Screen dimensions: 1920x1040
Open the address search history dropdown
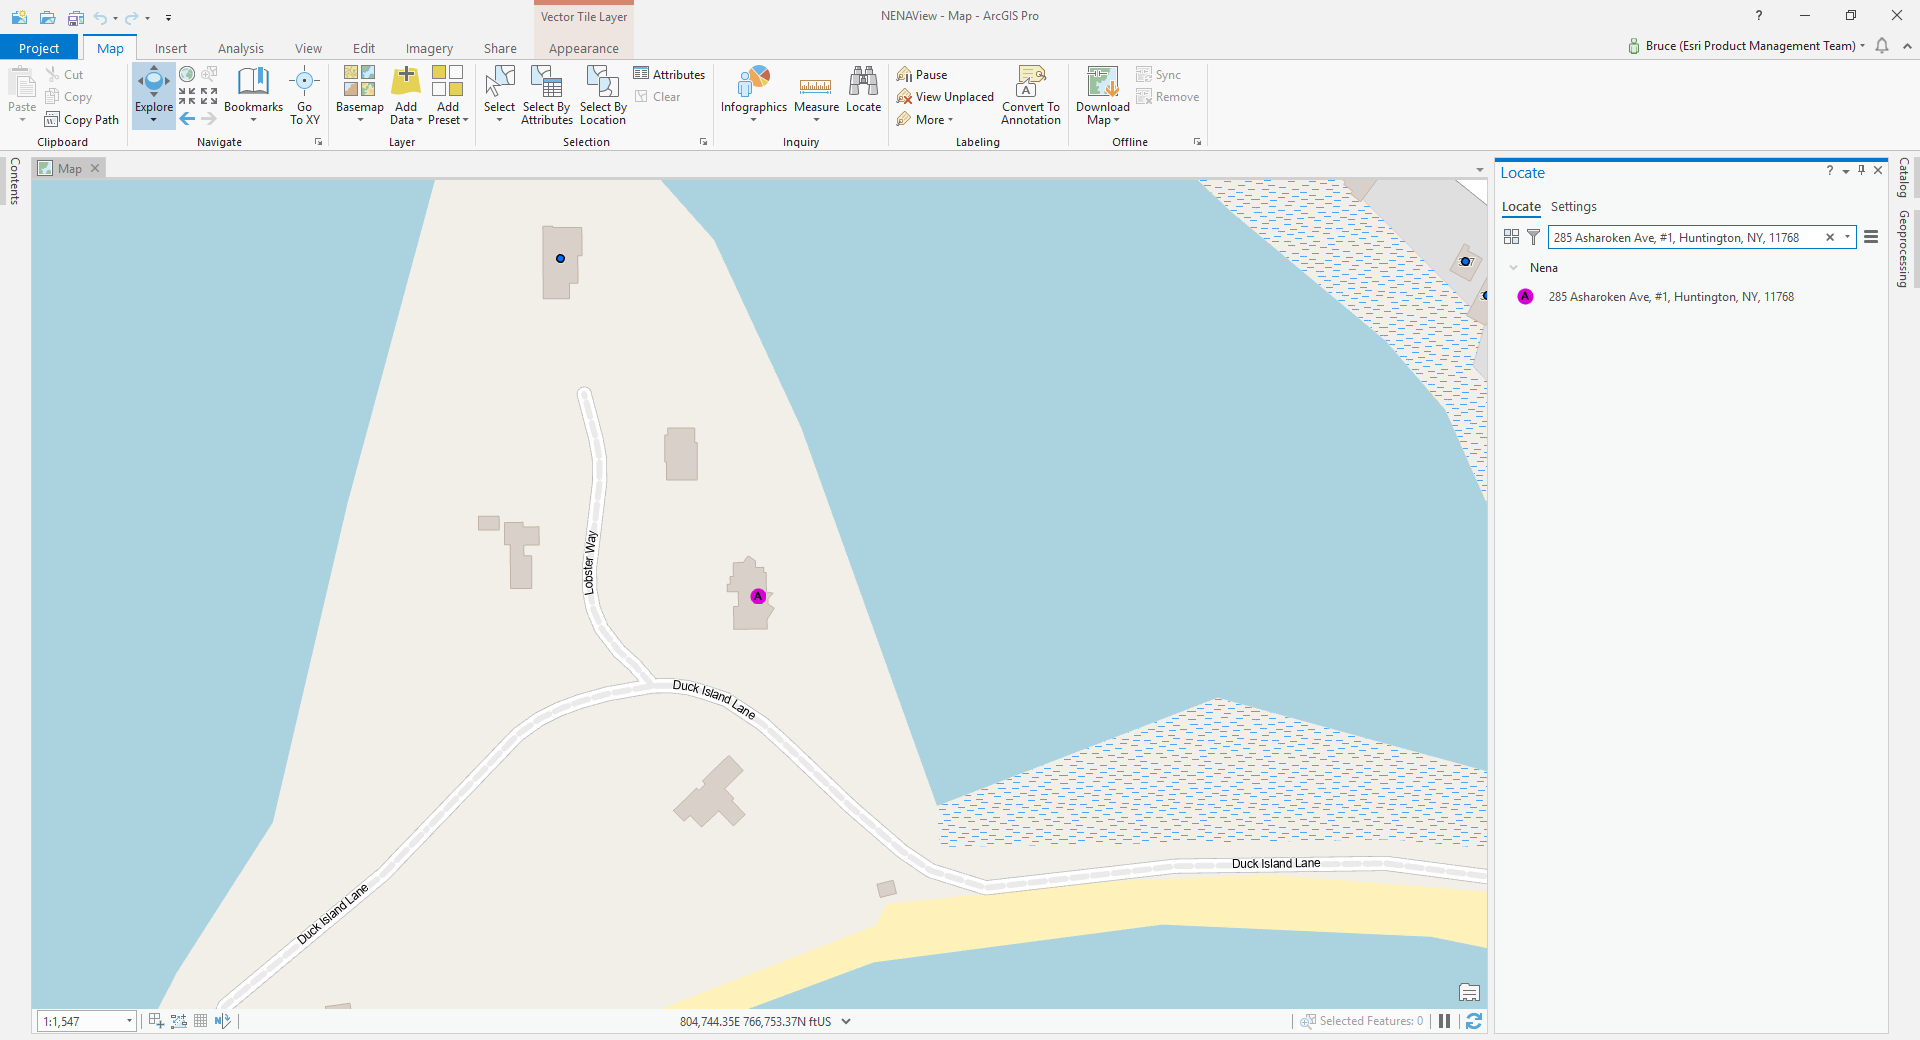[1847, 237]
